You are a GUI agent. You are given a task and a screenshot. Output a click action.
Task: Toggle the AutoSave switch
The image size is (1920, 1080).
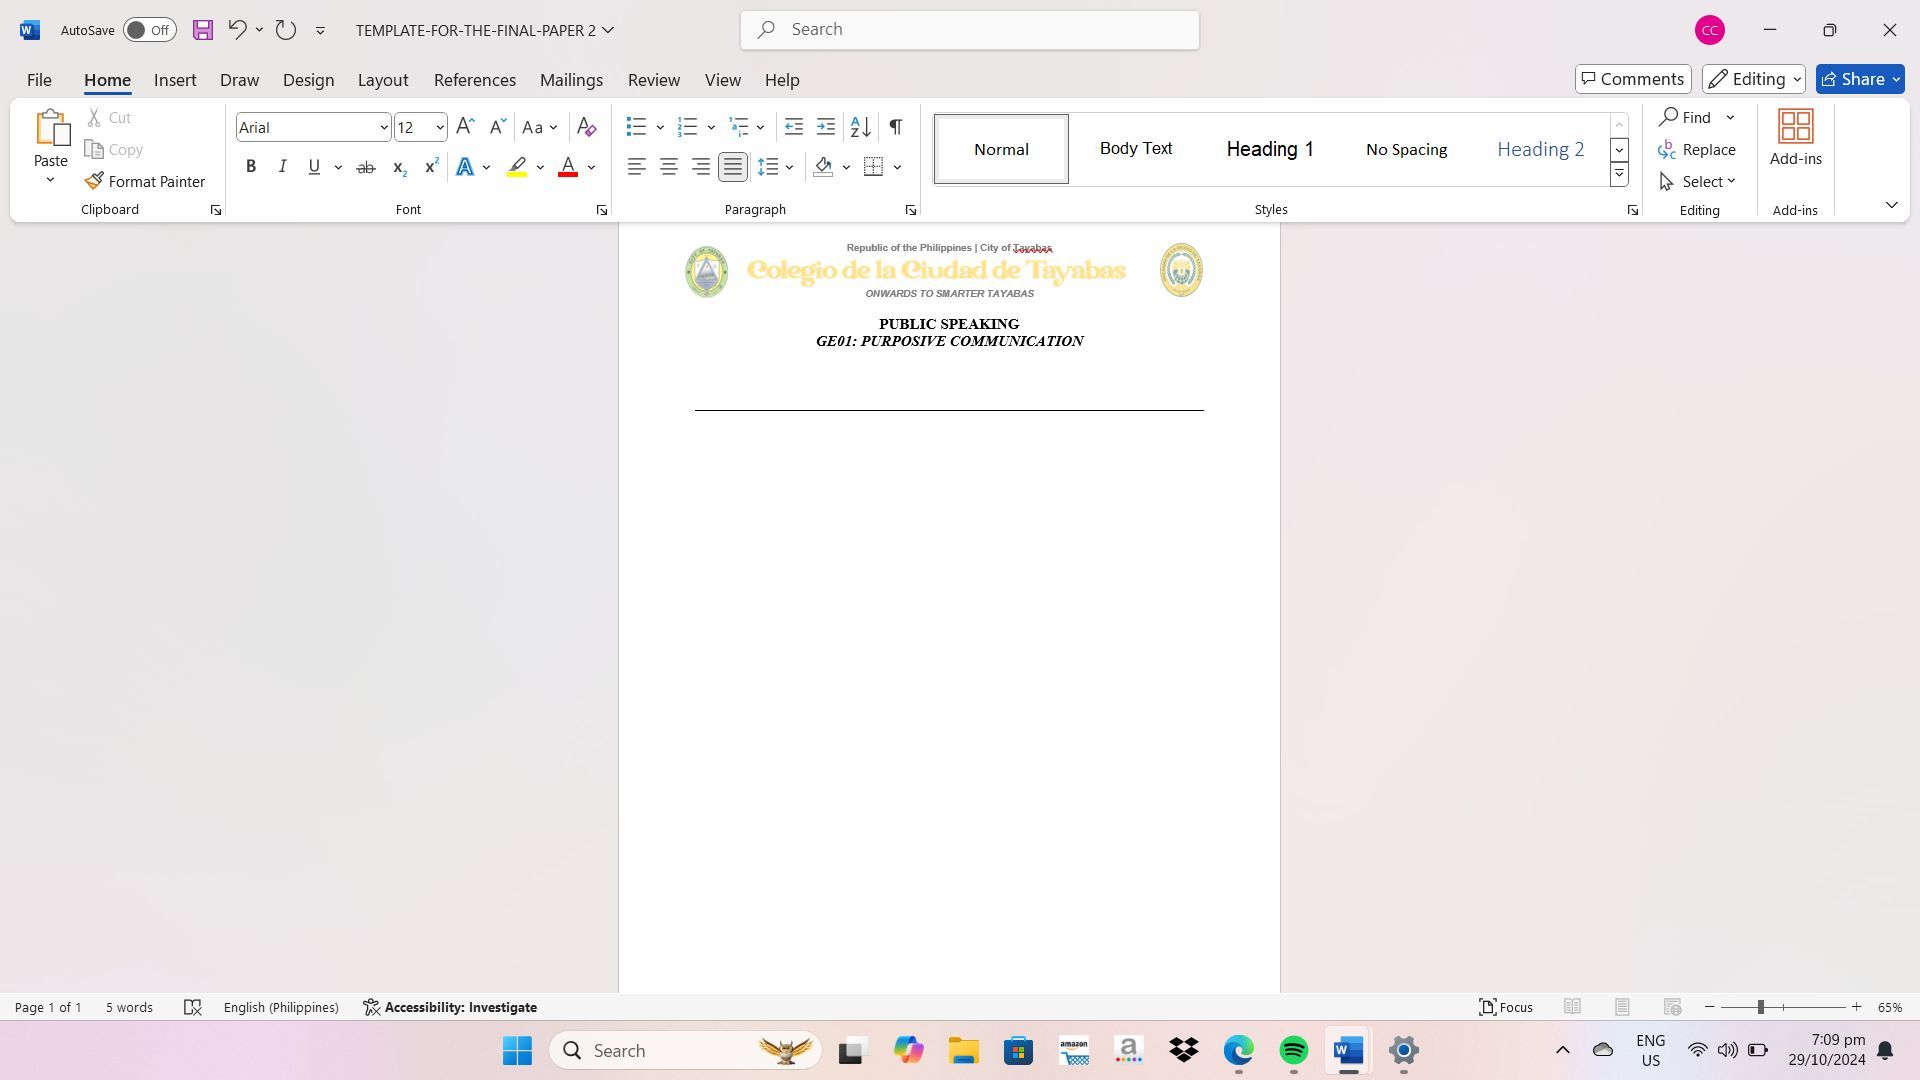point(149,30)
